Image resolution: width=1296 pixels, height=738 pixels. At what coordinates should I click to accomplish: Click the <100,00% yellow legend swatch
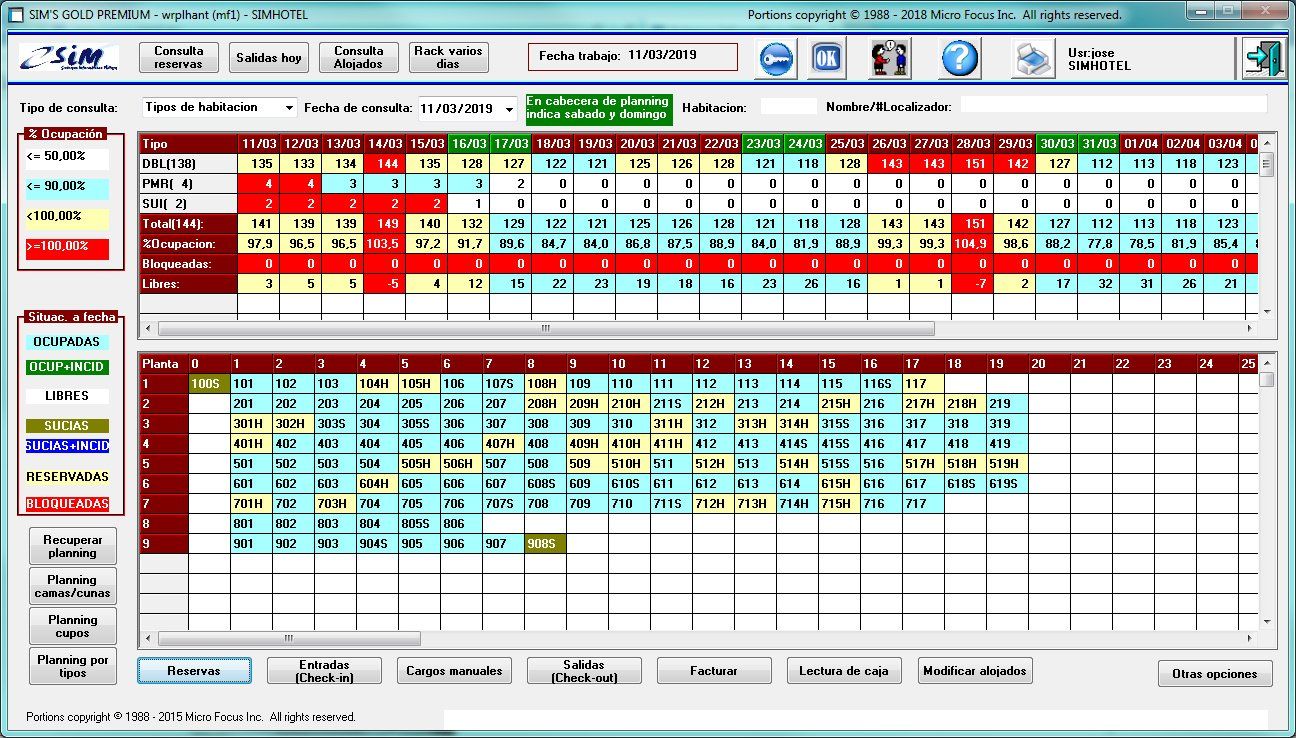click(x=68, y=217)
